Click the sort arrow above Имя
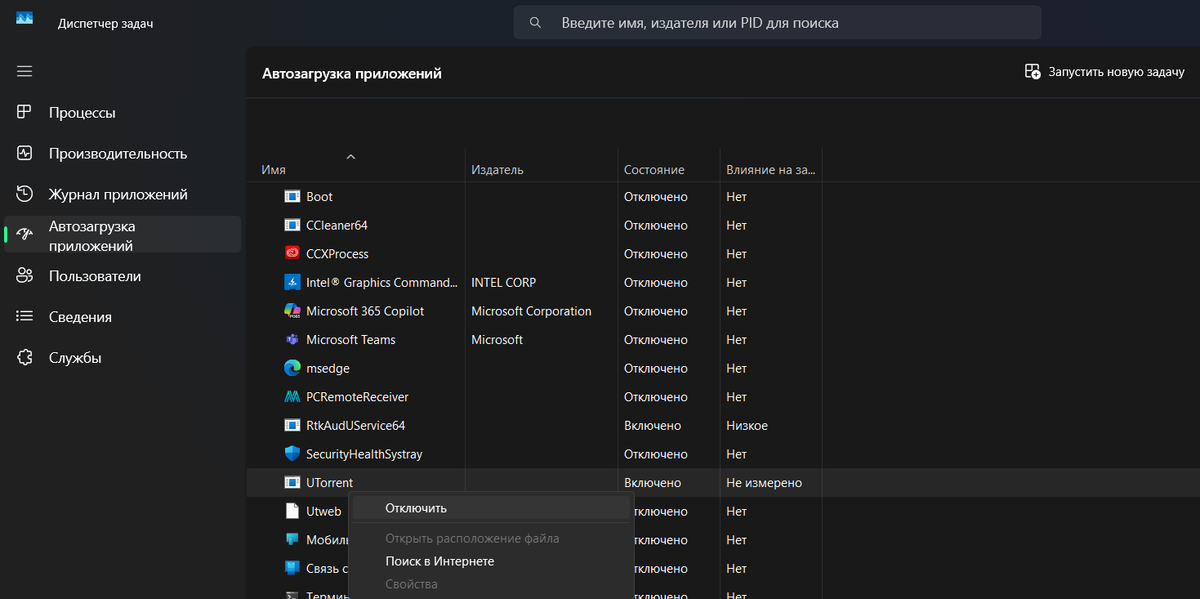 (350, 156)
